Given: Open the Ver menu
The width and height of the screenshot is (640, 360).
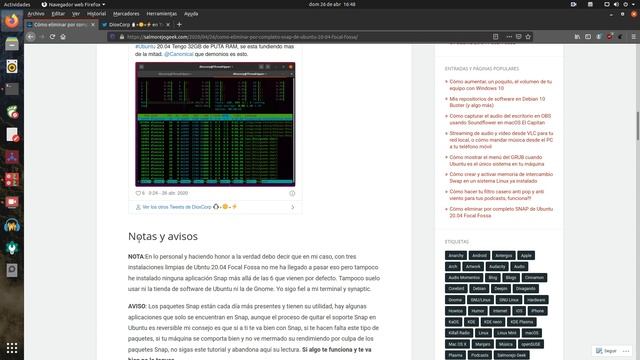Looking at the screenshot, I should click(76, 13).
